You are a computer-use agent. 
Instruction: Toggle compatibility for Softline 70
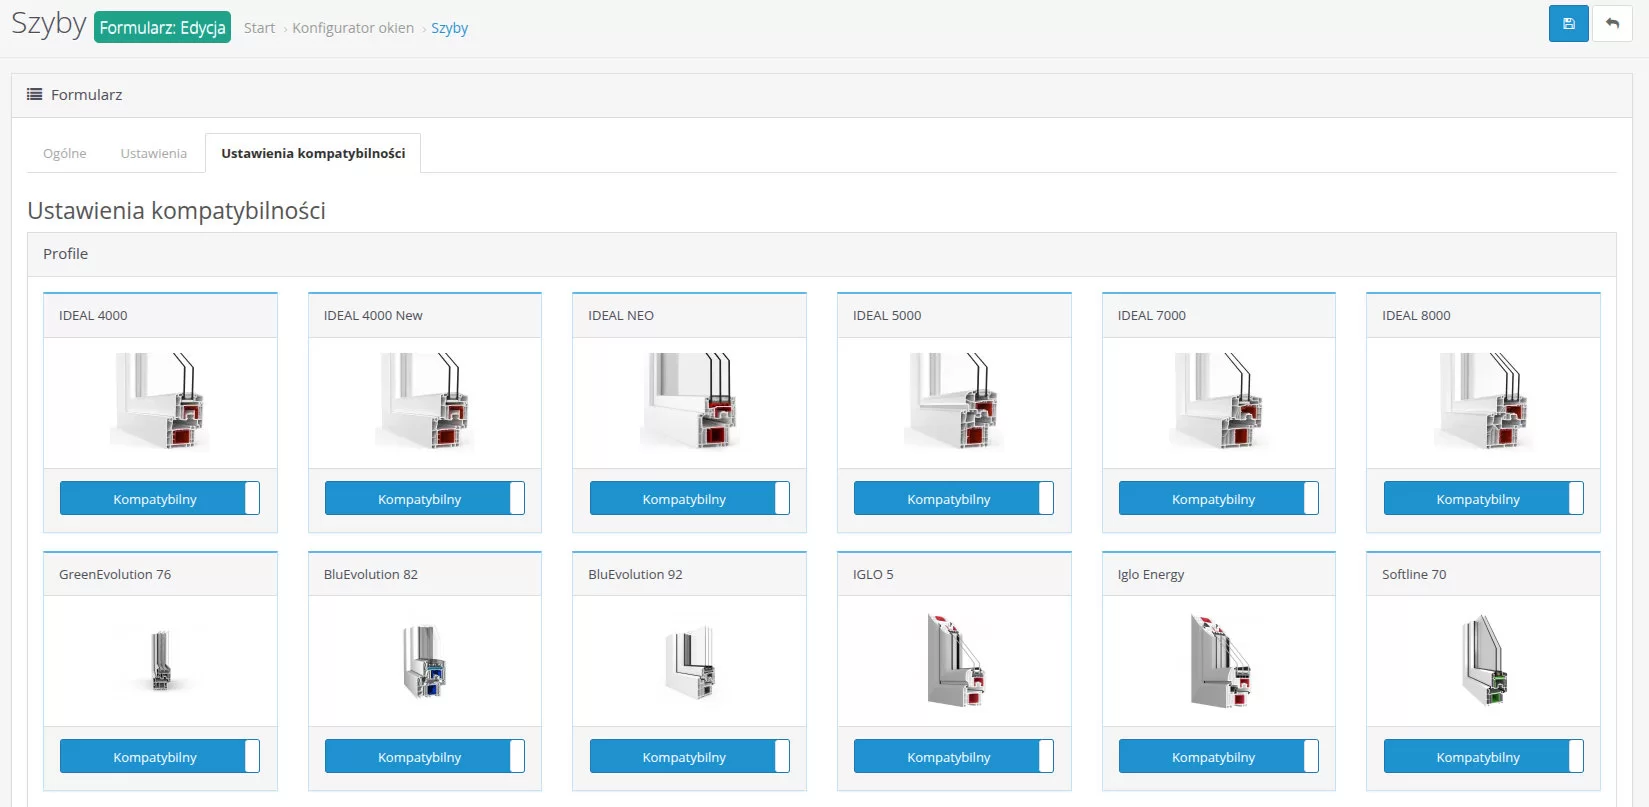(x=1483, y=756)
